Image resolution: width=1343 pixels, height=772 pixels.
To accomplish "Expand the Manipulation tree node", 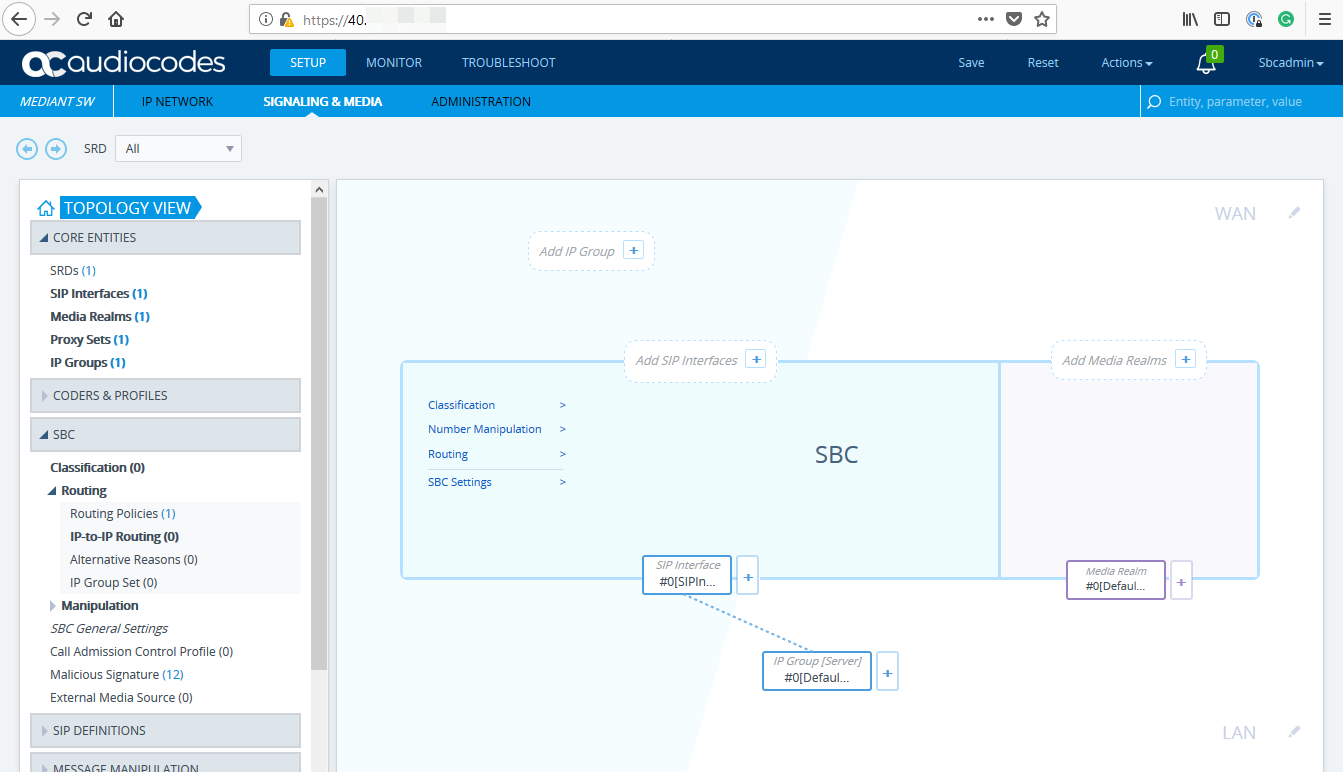I will coord(53,606).
